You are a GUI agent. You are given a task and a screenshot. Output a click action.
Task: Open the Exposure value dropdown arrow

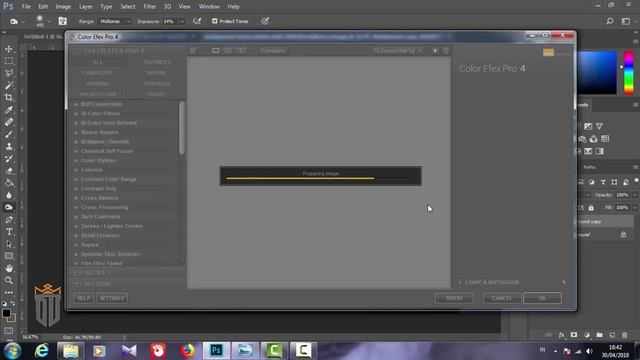(182, 21)
